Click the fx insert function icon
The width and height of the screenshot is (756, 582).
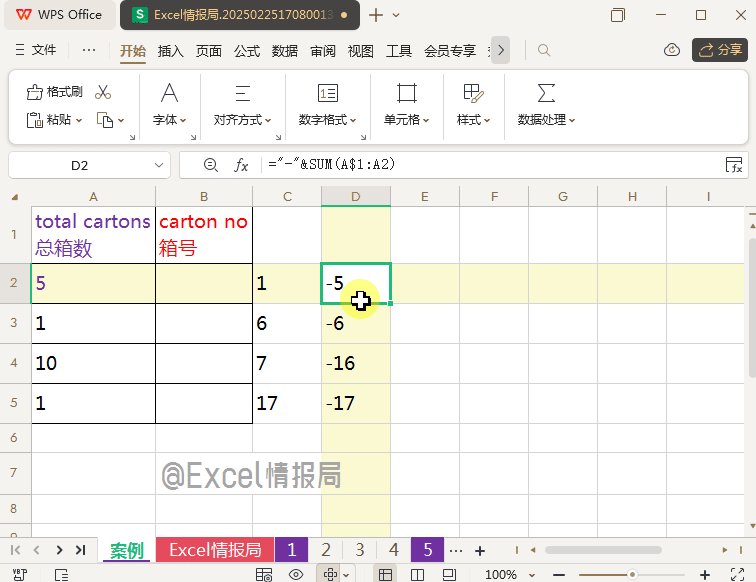(x=241, y=165)
